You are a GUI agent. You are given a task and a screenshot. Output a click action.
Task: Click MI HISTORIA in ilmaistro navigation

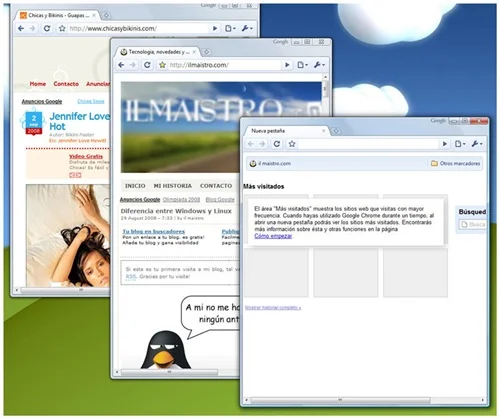173,186
